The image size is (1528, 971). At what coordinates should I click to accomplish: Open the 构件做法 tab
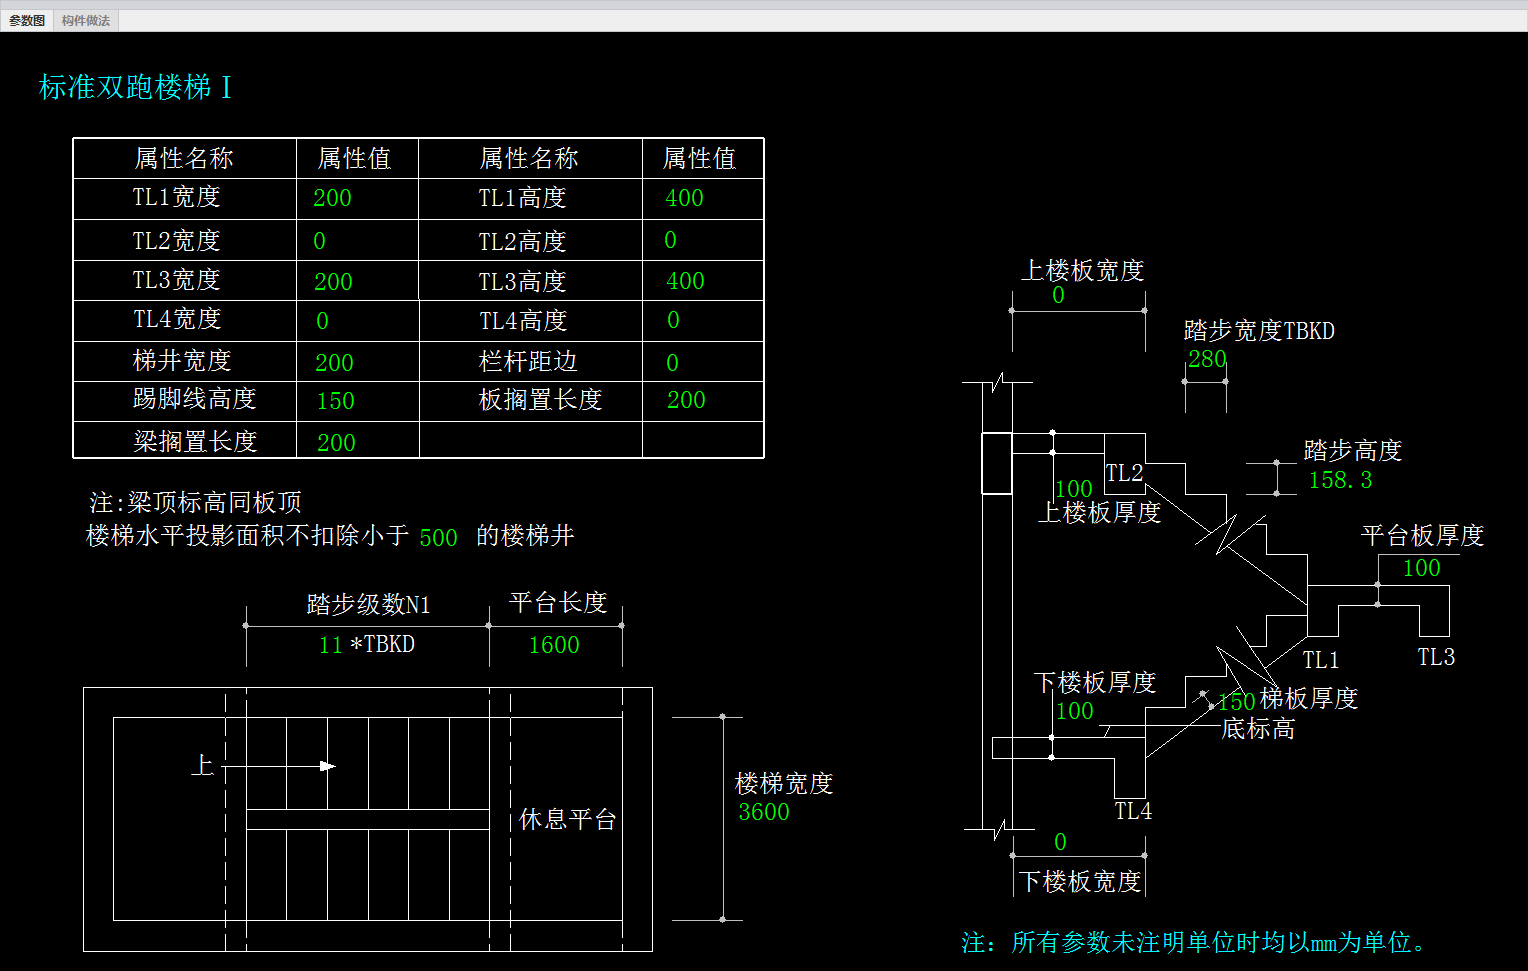pyautogui.click(x=86, y=20)
